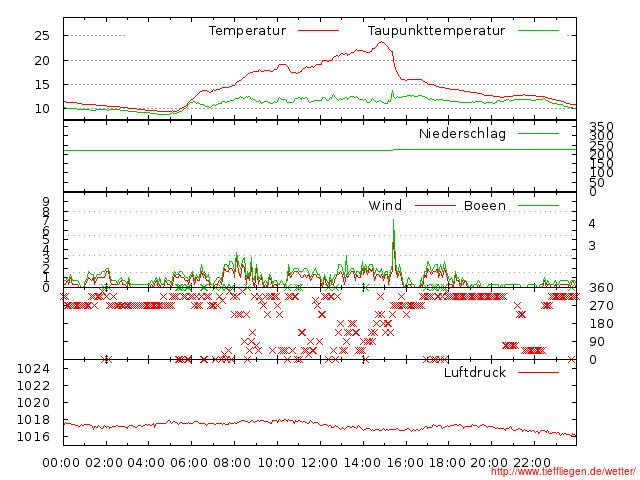Click the 350 precipitation axis label
The width and height of the screenshot is (640, 480).
point(602,128)
